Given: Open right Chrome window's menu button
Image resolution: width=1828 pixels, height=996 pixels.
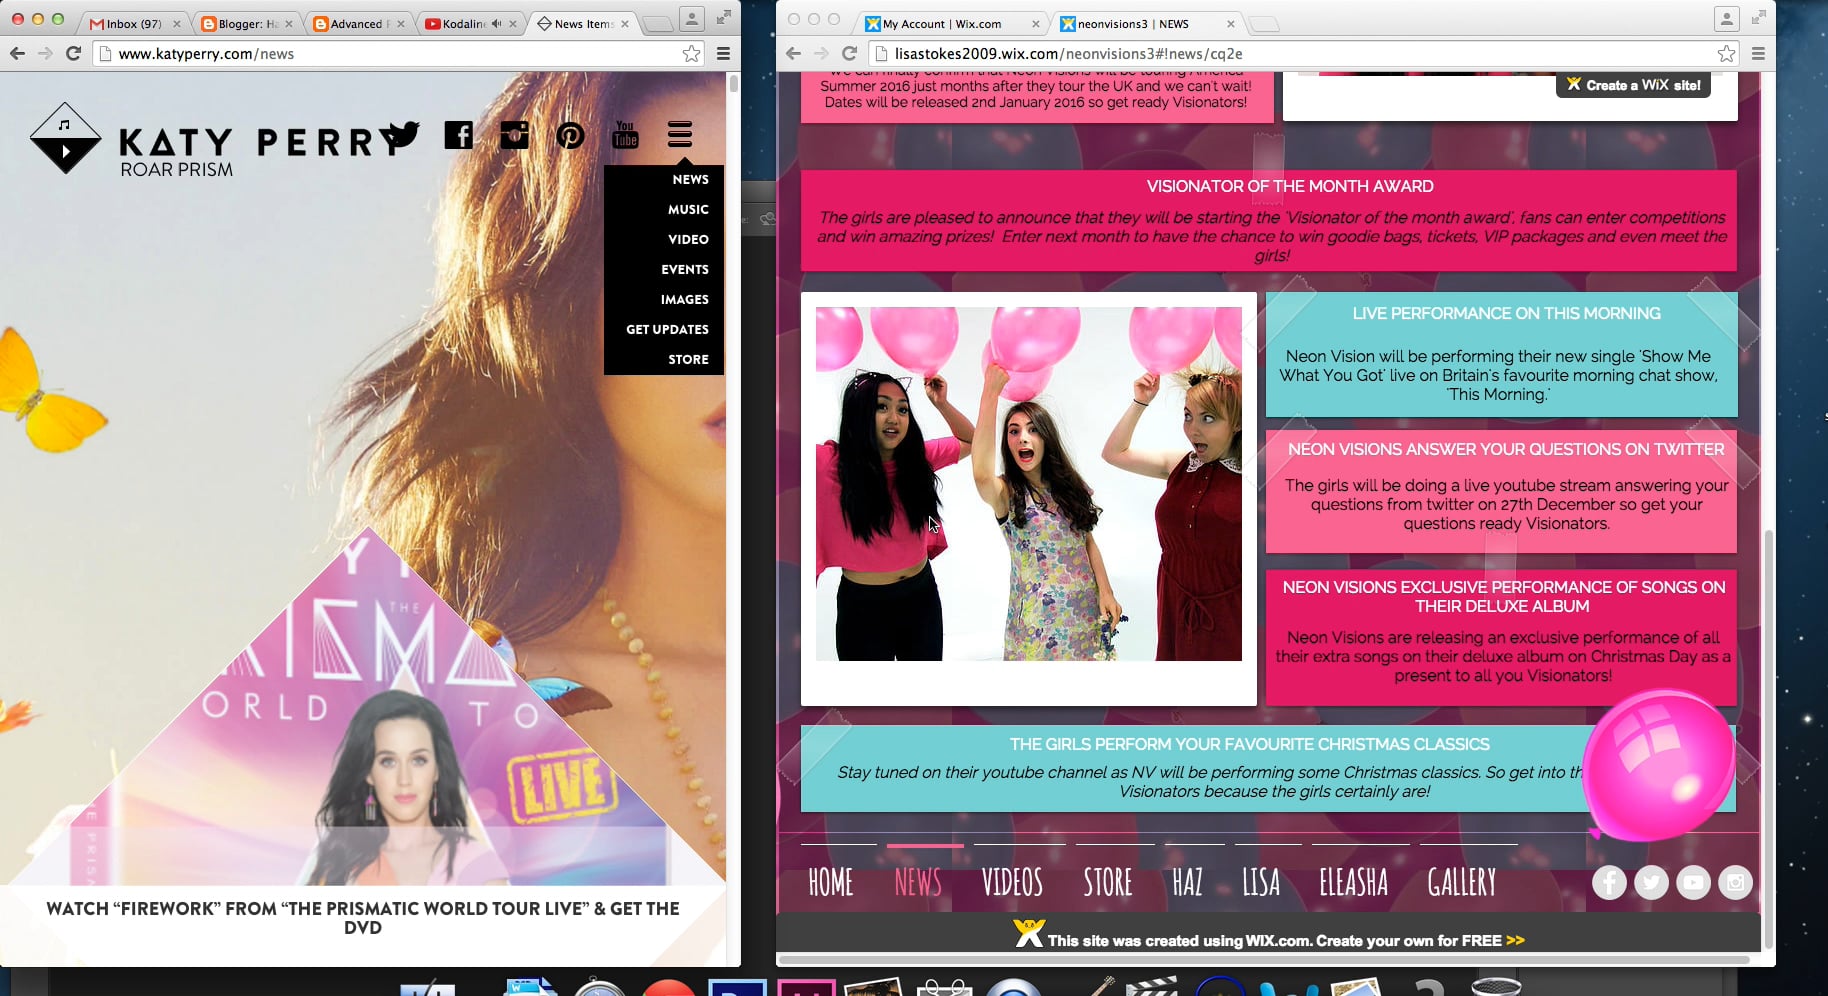Looking at the screenshot, I should pyautogui.click(x=1758, y=54).
